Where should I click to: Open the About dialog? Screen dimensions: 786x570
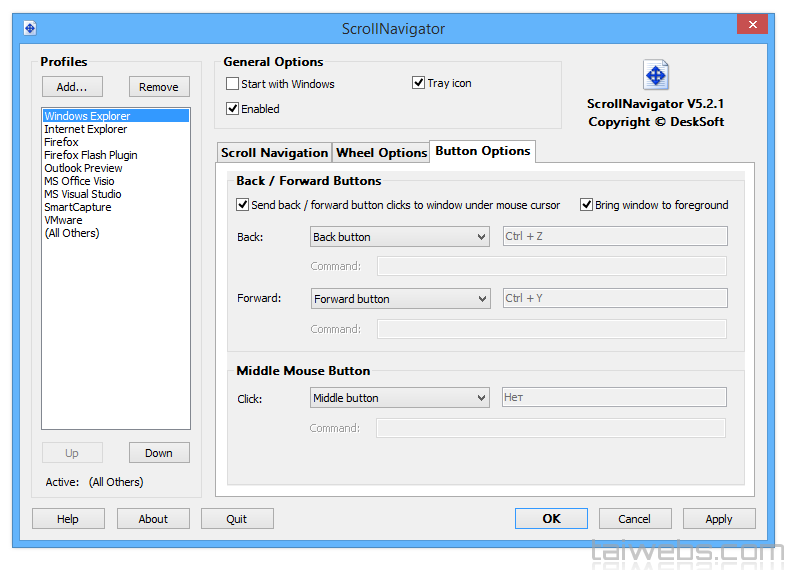point(153,519)
